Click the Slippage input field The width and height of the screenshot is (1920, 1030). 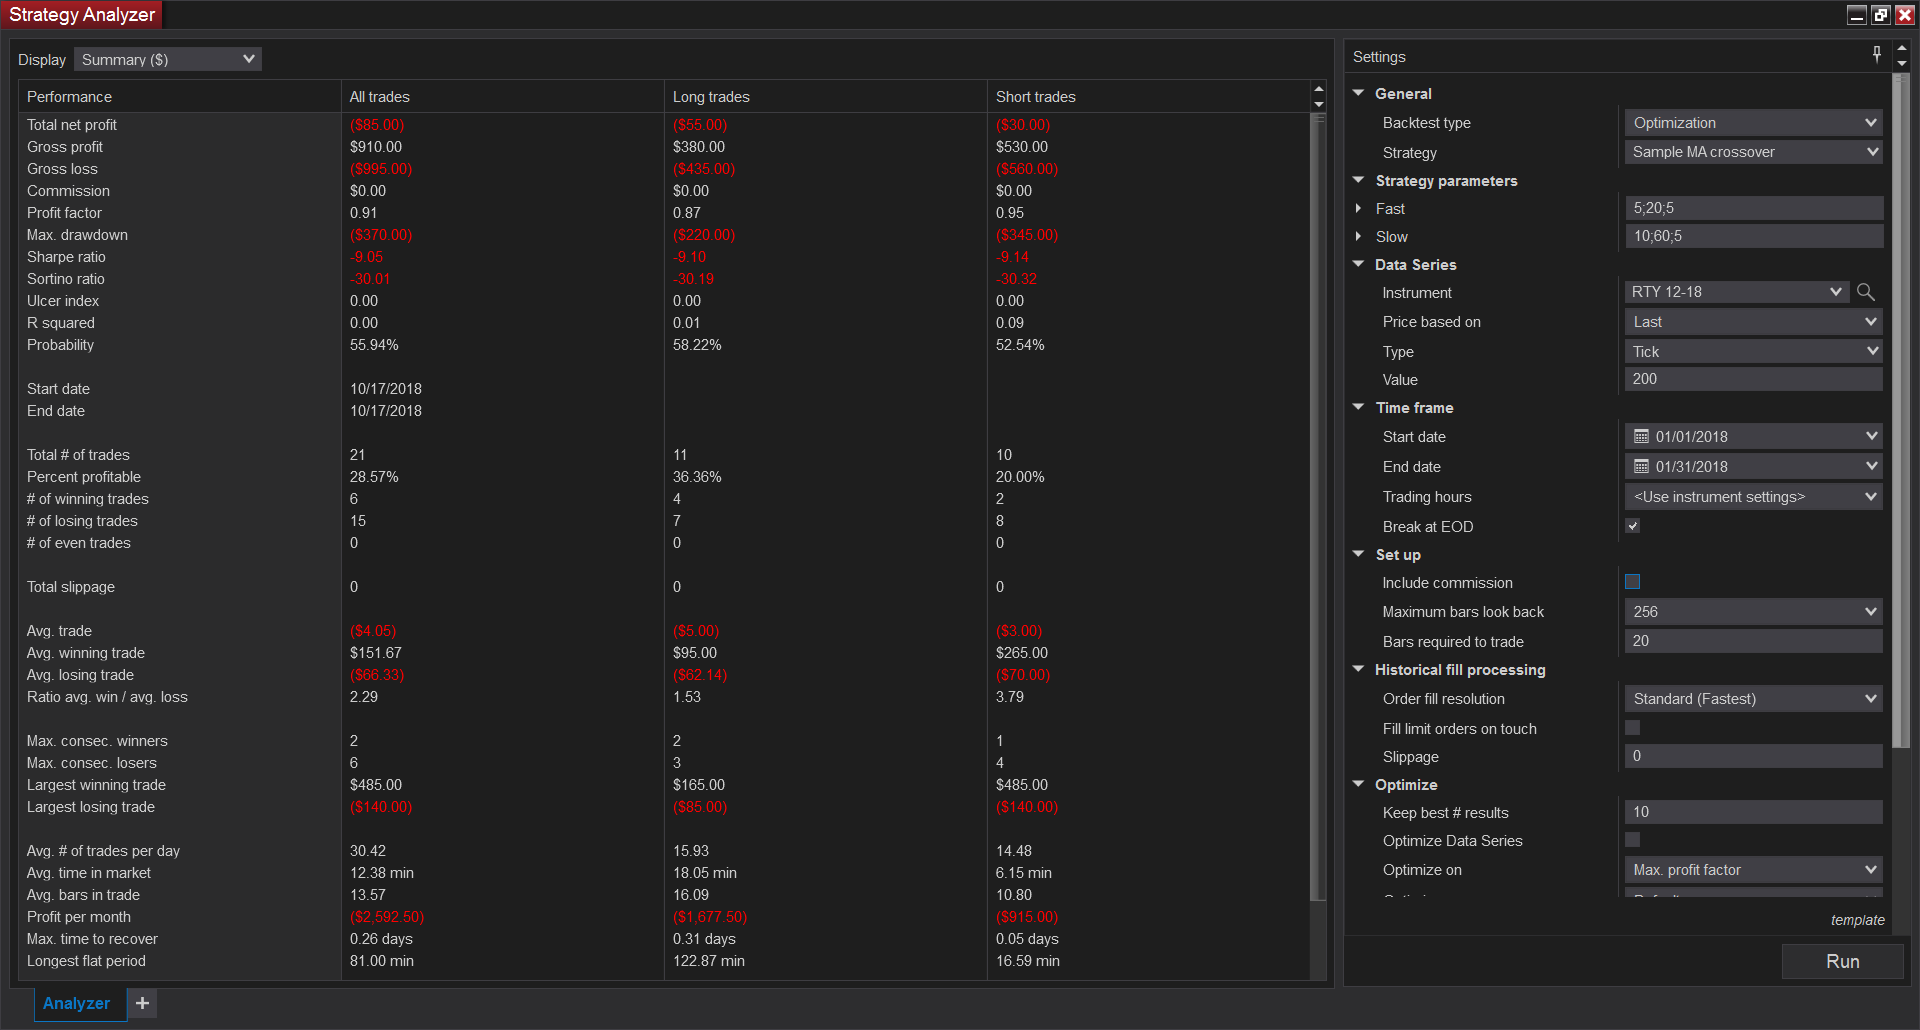click(1753, 757)
